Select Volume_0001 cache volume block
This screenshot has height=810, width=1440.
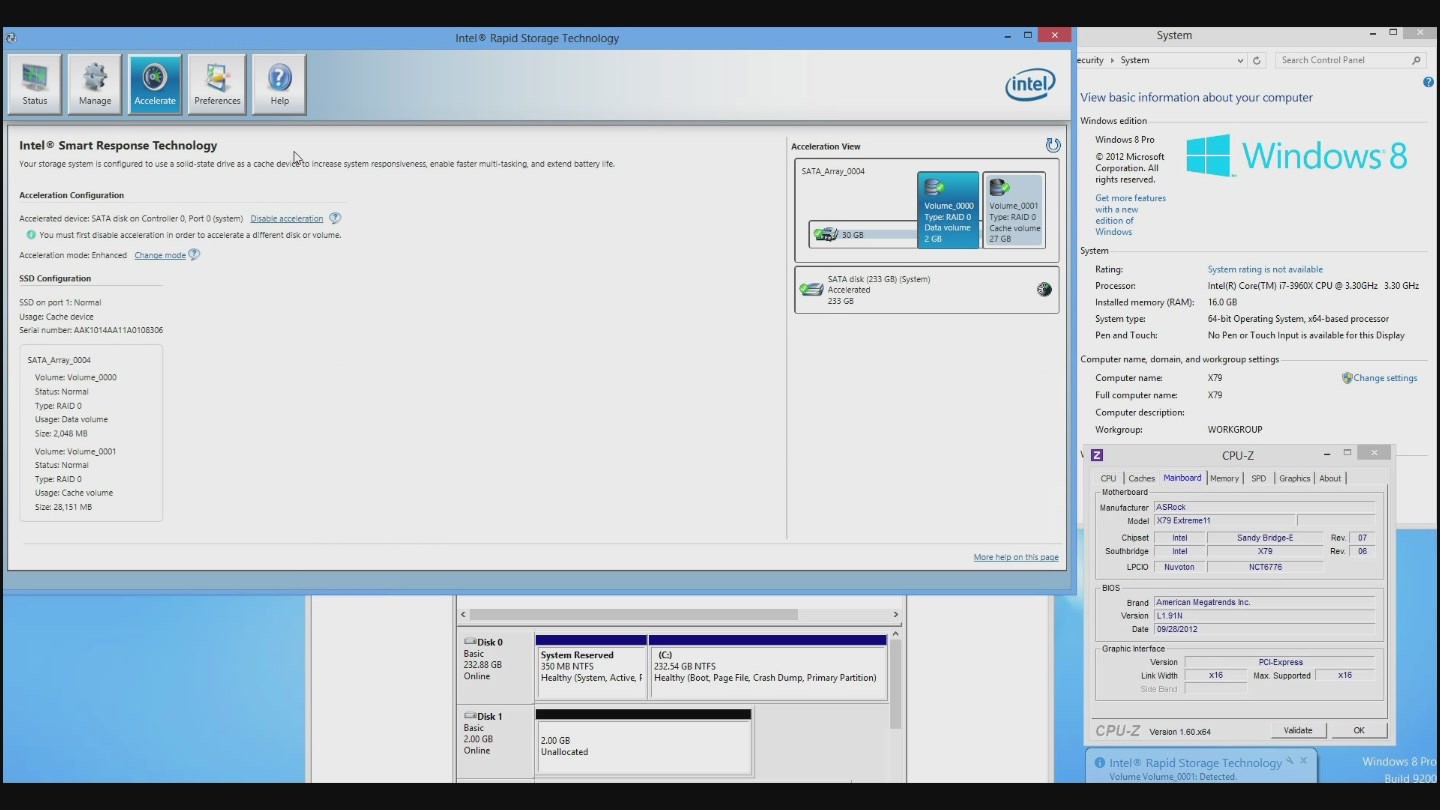pos(1014,210)
